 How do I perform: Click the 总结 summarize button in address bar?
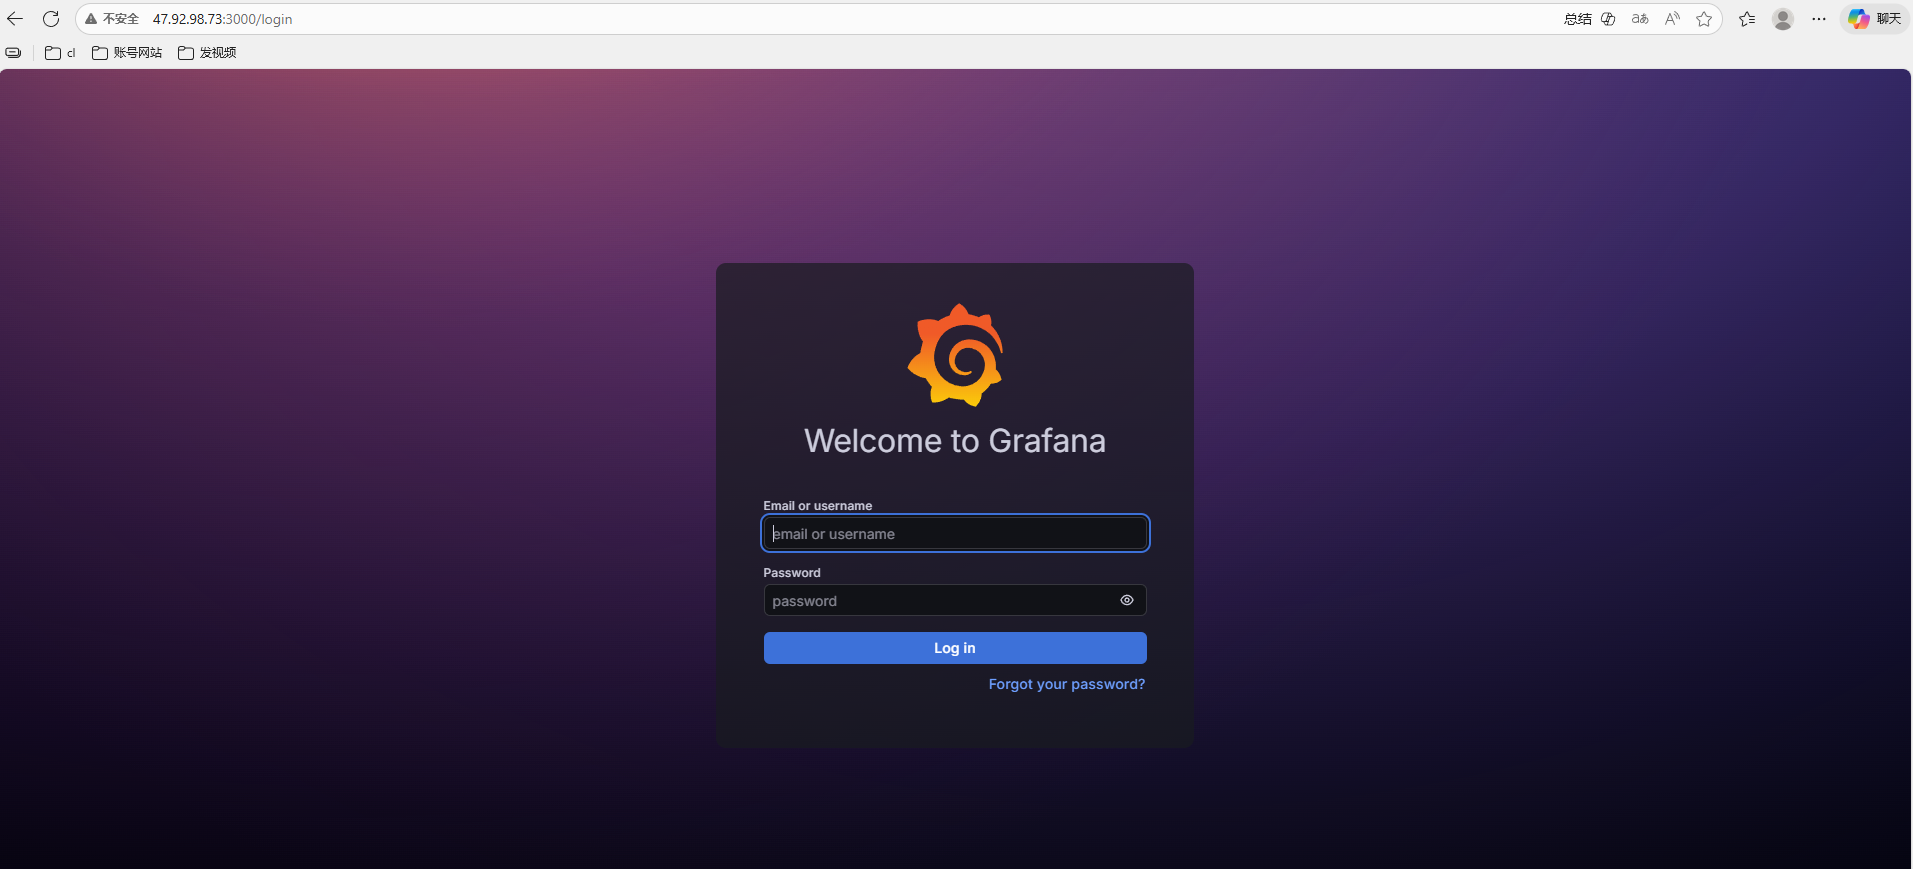pos(1578,19)
